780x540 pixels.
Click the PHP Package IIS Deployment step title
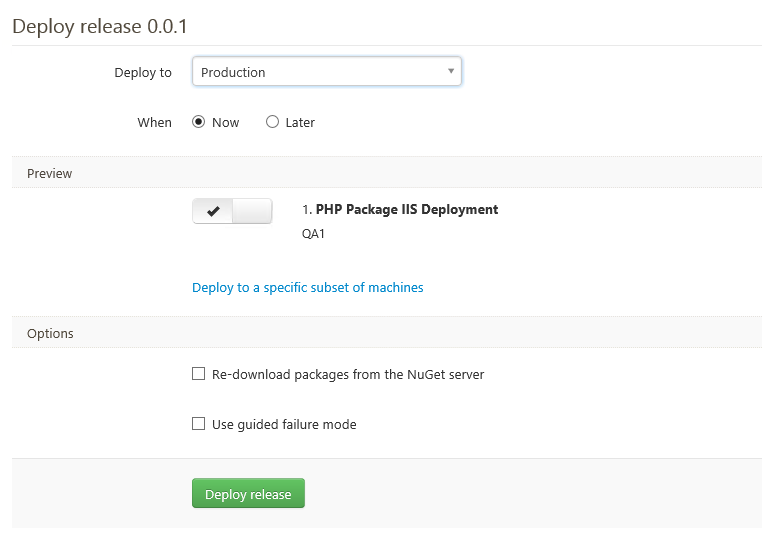click(406, 210)
